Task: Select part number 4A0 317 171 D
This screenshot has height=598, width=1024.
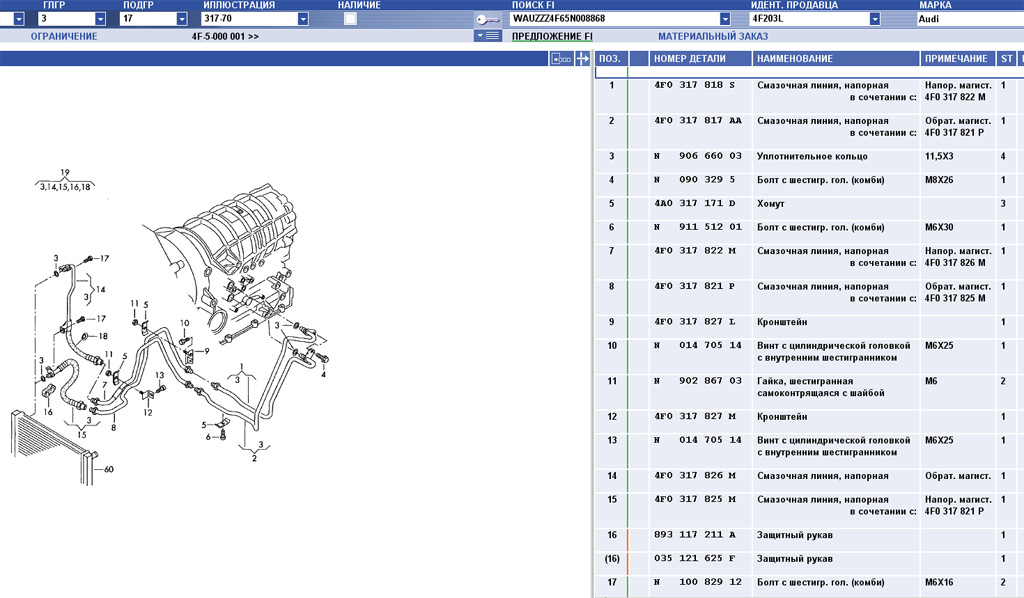Action: click(x=694, y=203)
